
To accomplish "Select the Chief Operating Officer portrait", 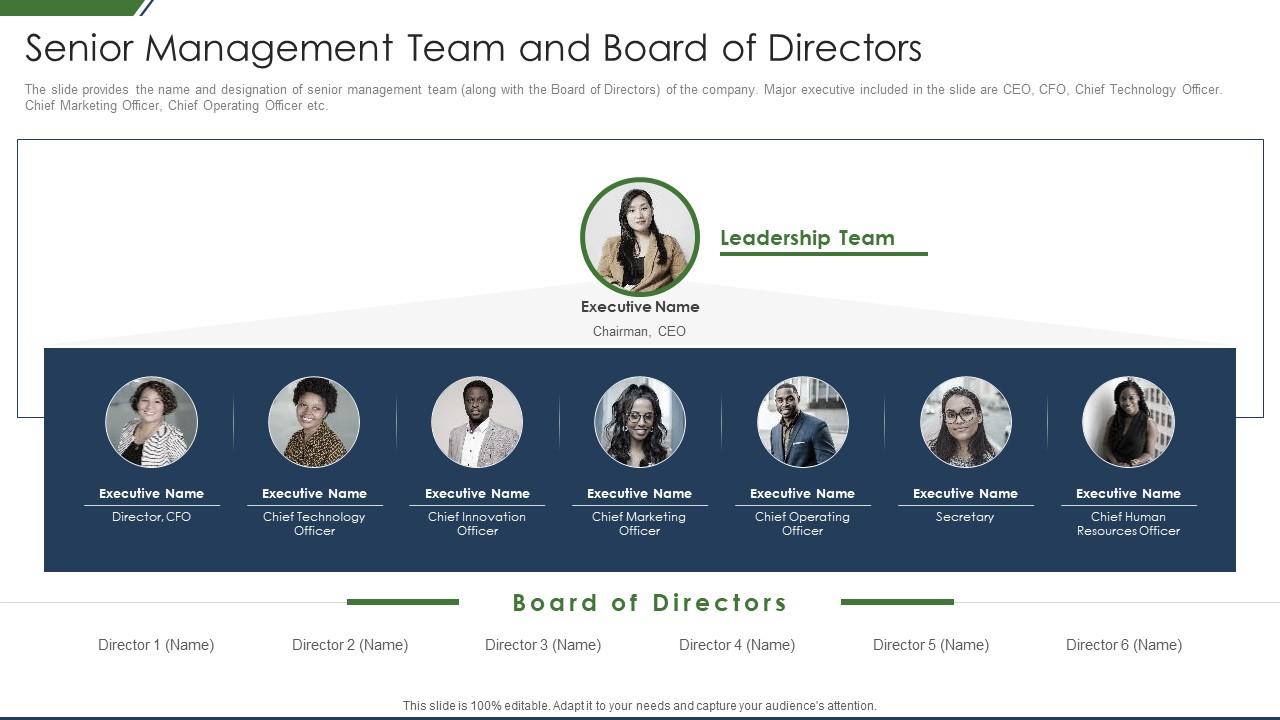I will point(803,422).
